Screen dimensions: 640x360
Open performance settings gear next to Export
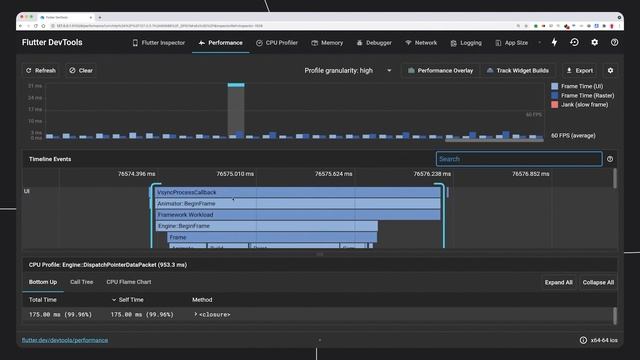click(610, 71)
